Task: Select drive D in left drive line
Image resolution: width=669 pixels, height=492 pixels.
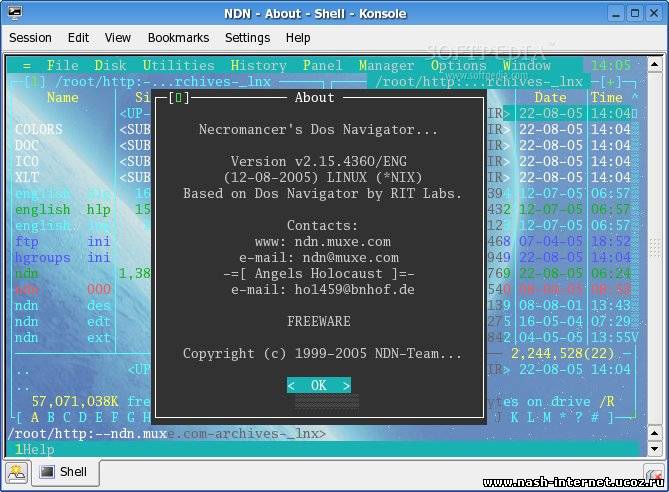Action: click(x=83, y=417)
